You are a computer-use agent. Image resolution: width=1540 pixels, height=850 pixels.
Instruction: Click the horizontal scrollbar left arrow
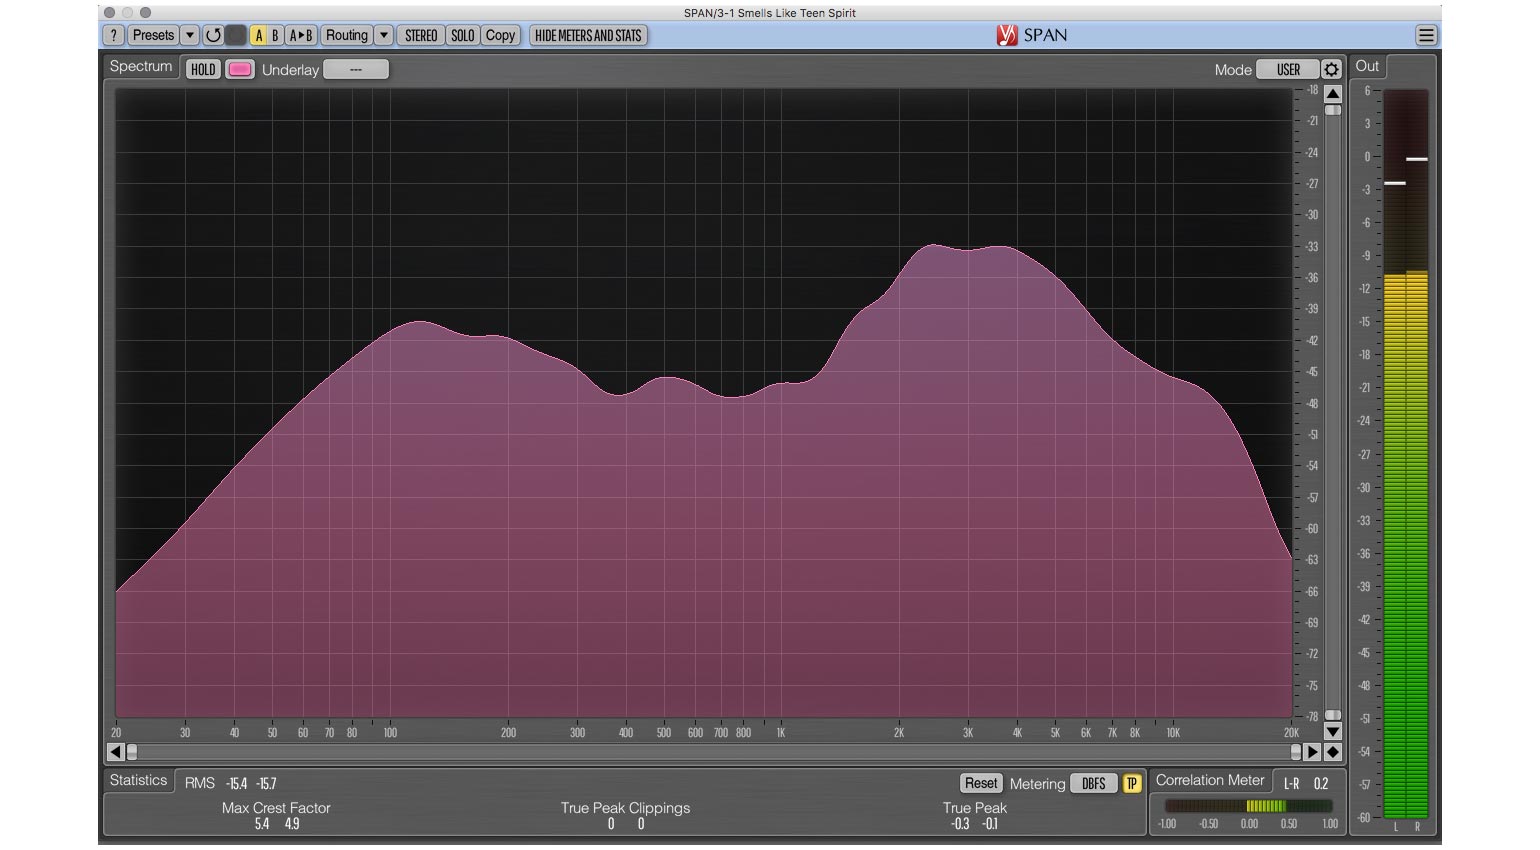tap(115, 751)
